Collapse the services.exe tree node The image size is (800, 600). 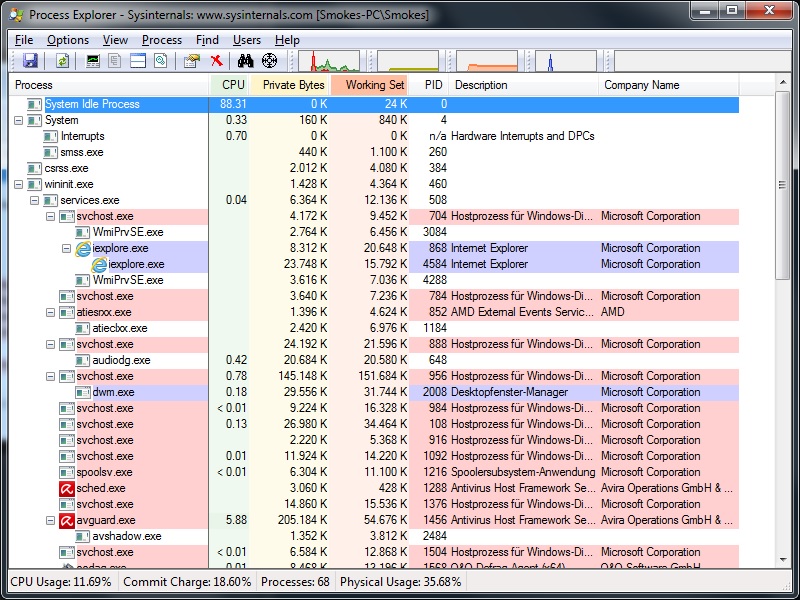click(34, 201)
